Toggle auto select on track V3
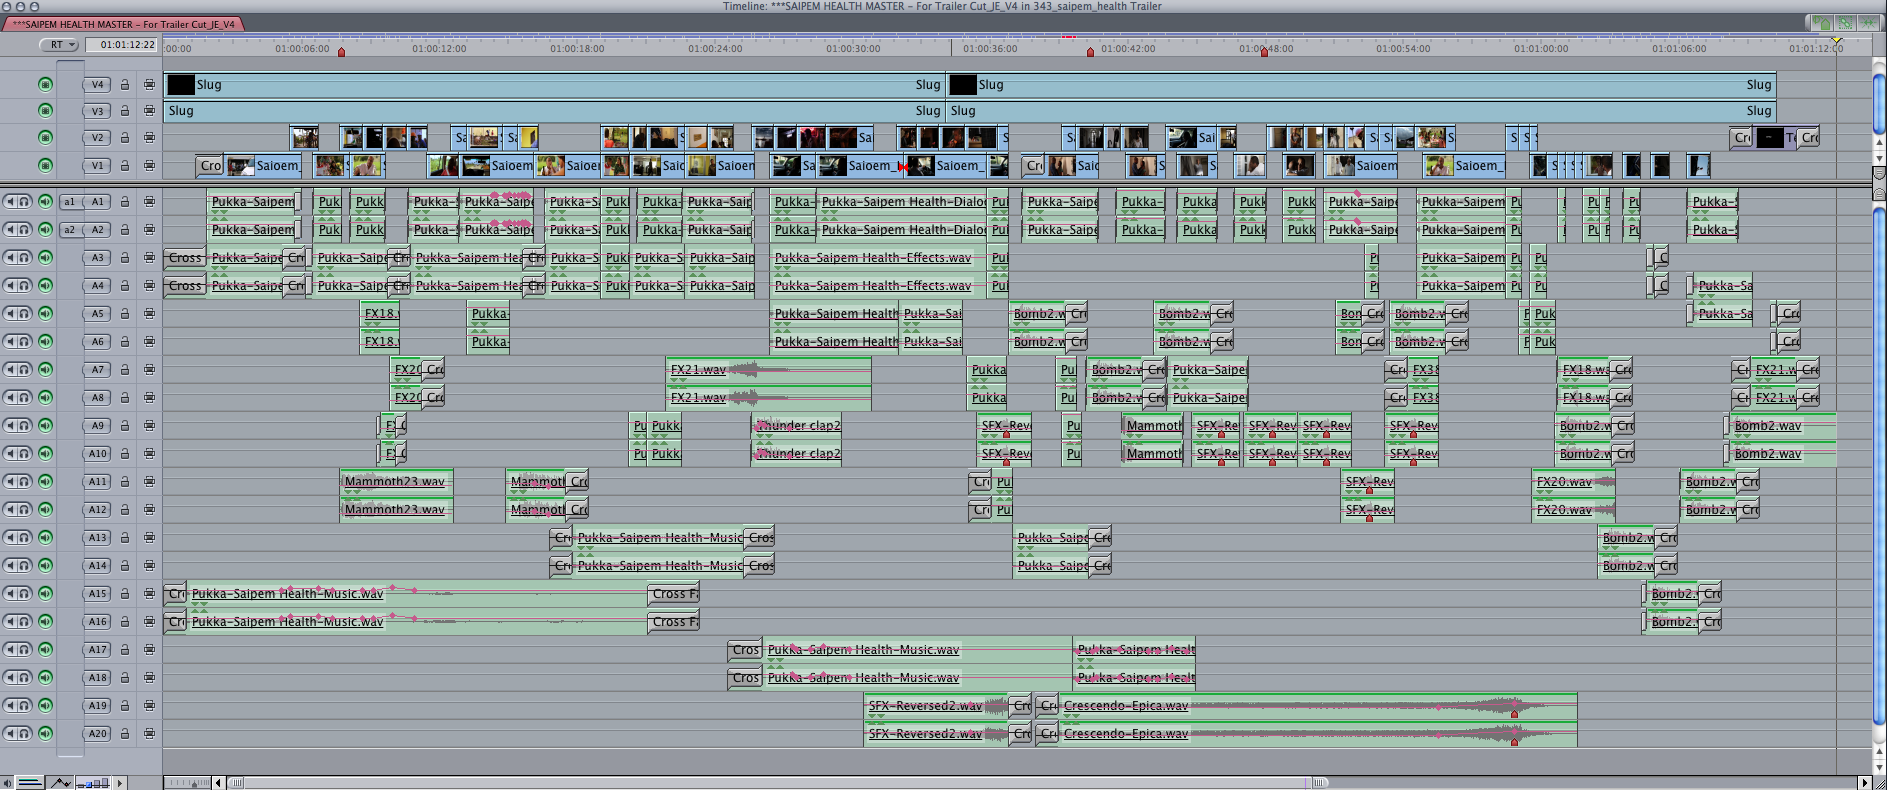 pyautogui.click(x=149, y=111)
